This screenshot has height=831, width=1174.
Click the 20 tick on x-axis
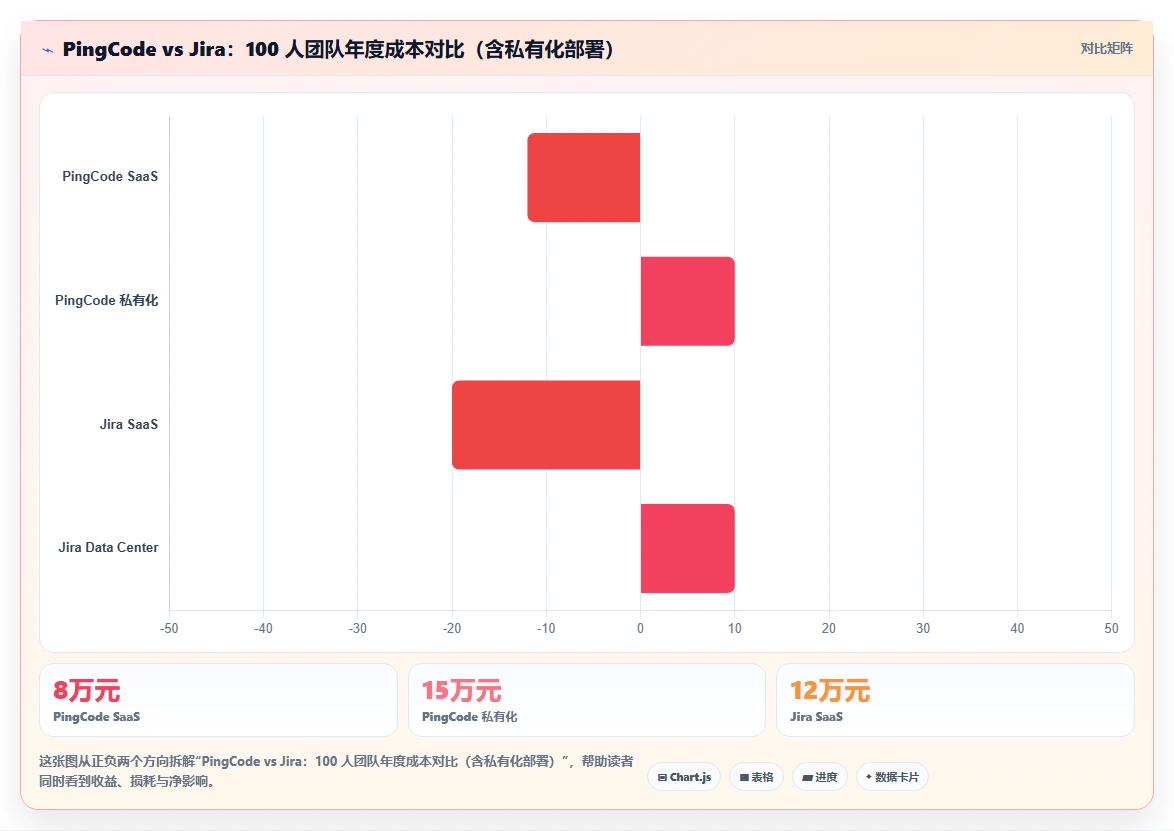point(829,628)
